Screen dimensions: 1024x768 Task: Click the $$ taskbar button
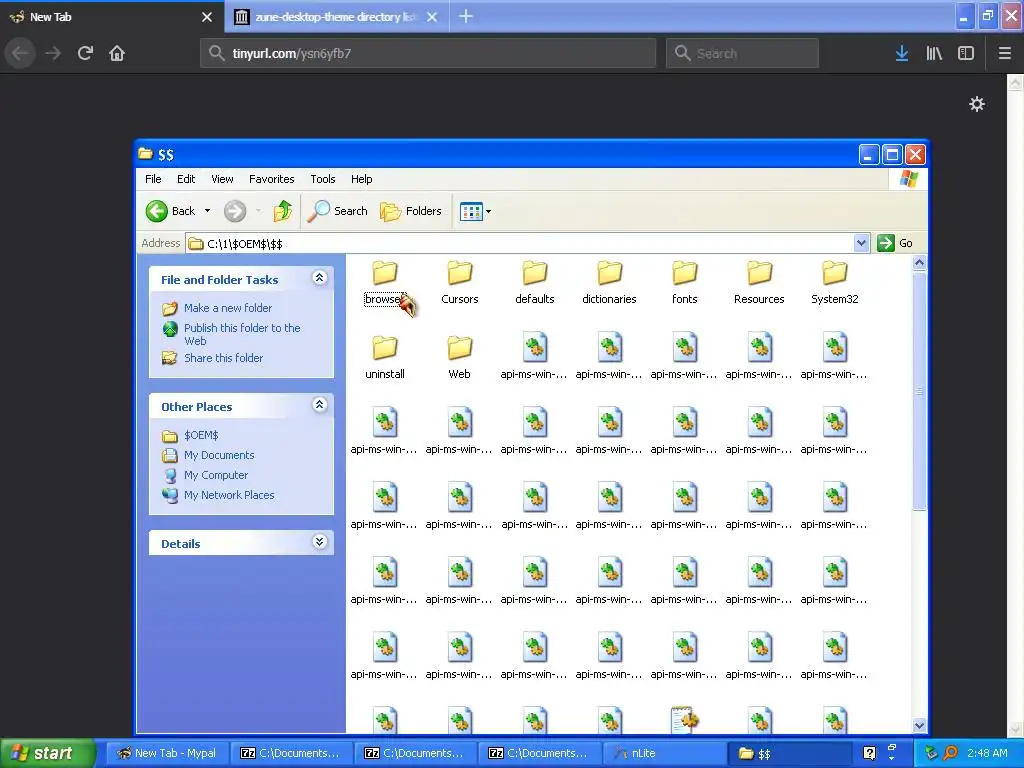tap(790, 753)
